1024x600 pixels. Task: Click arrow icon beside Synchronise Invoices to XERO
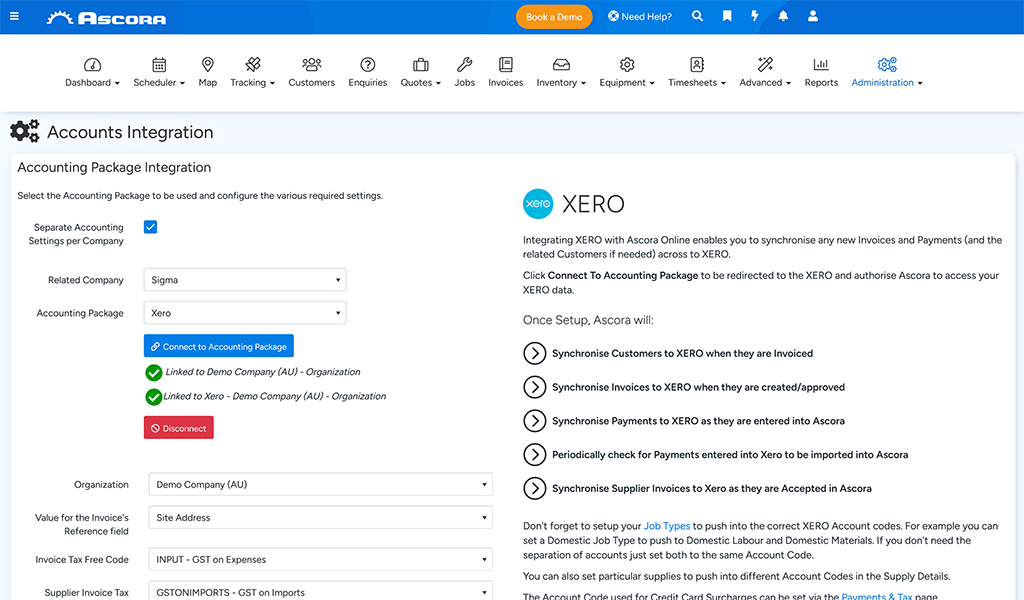(535, 387)
